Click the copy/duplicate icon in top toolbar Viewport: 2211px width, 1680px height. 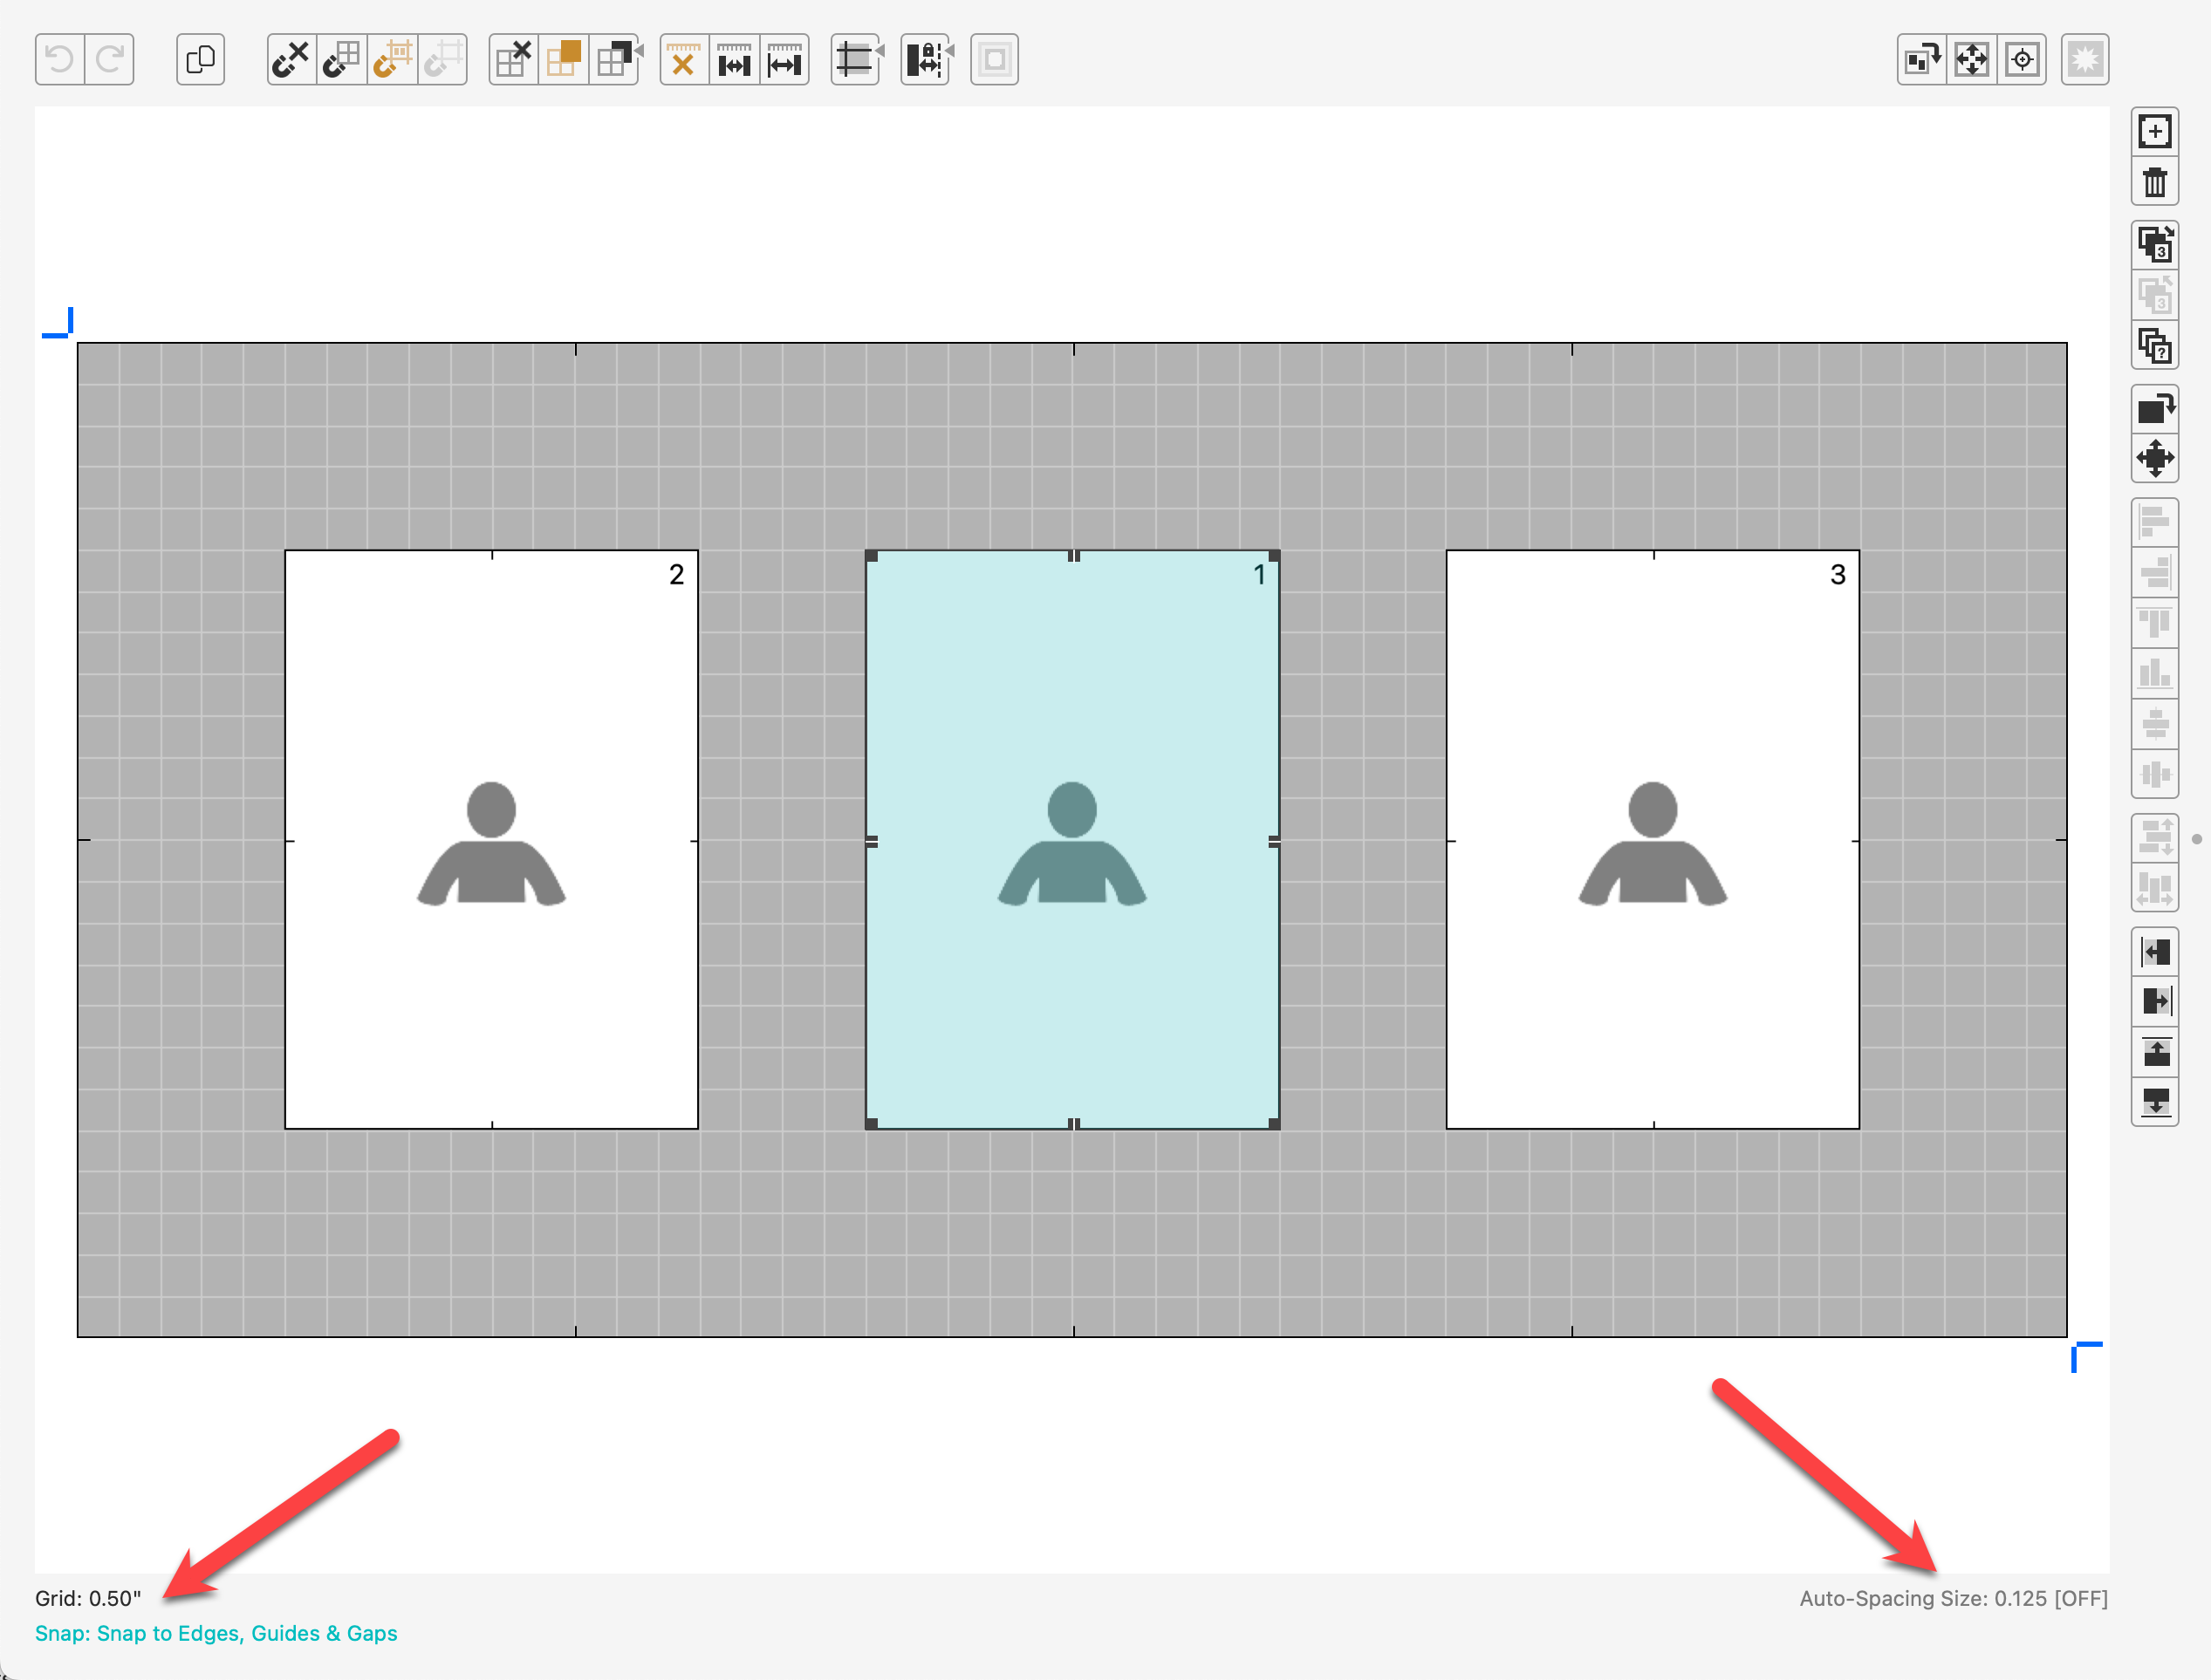[x=200, y=60]
